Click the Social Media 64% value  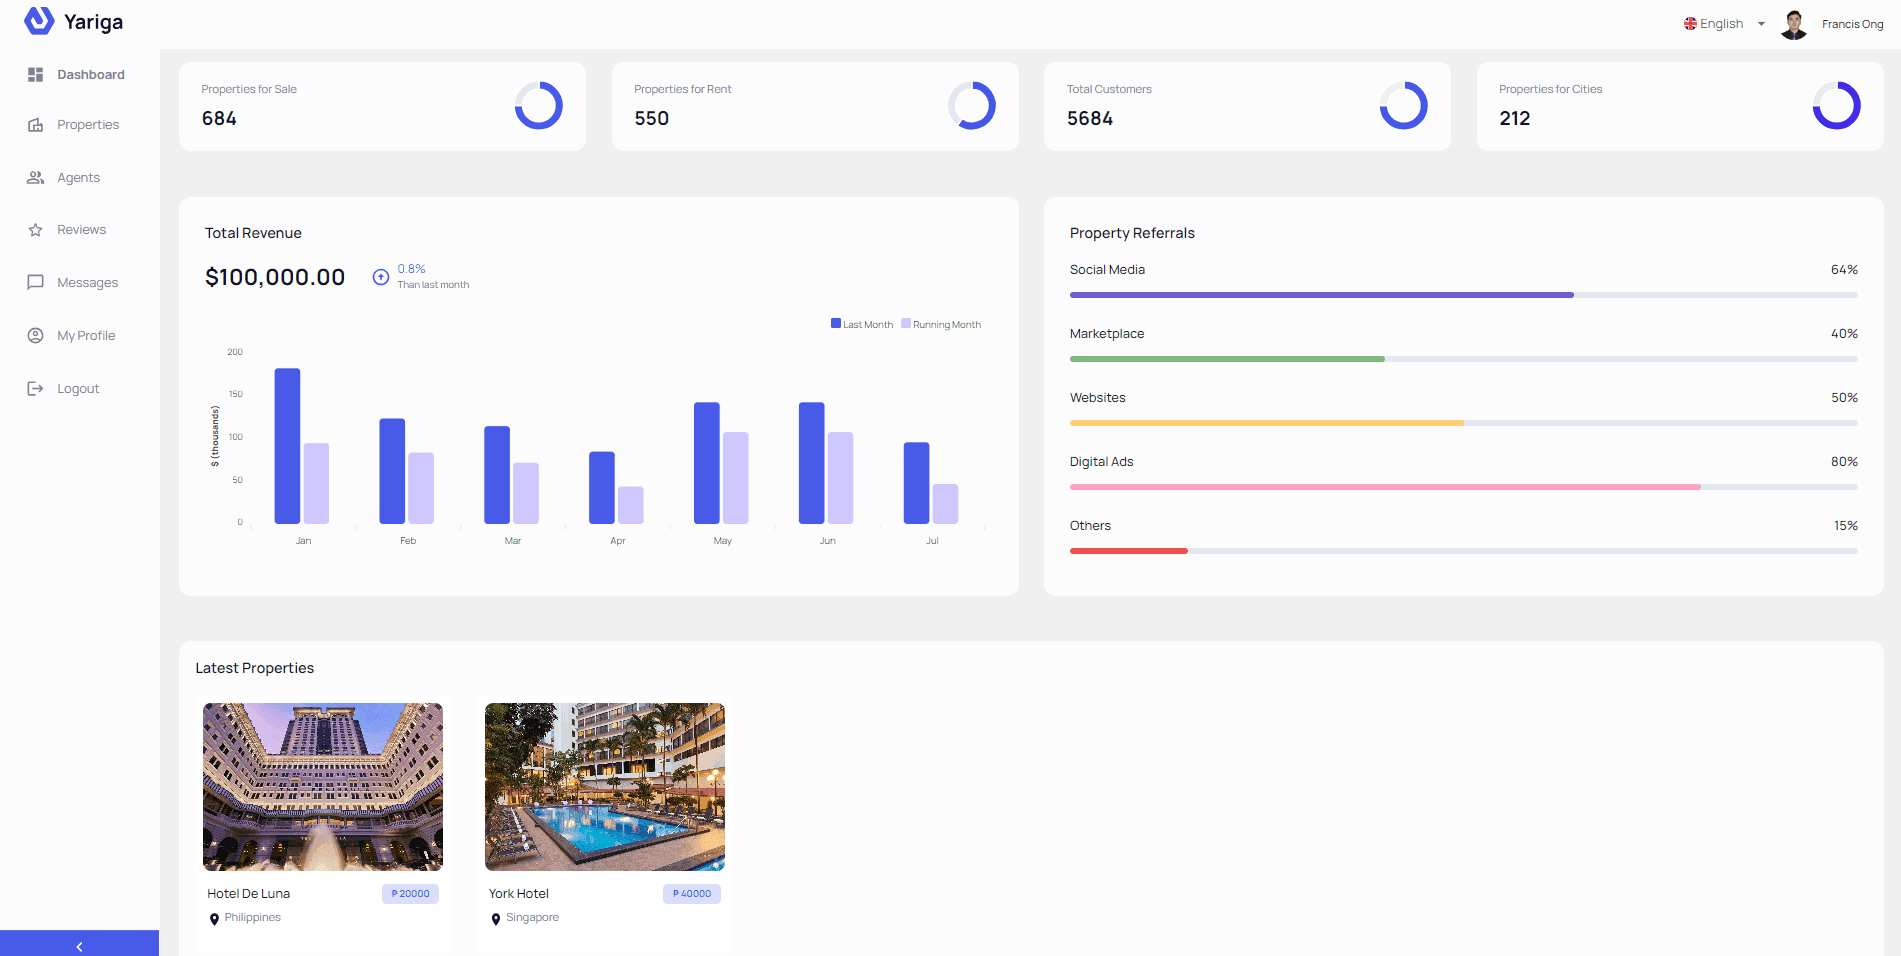coord(1844,270)
